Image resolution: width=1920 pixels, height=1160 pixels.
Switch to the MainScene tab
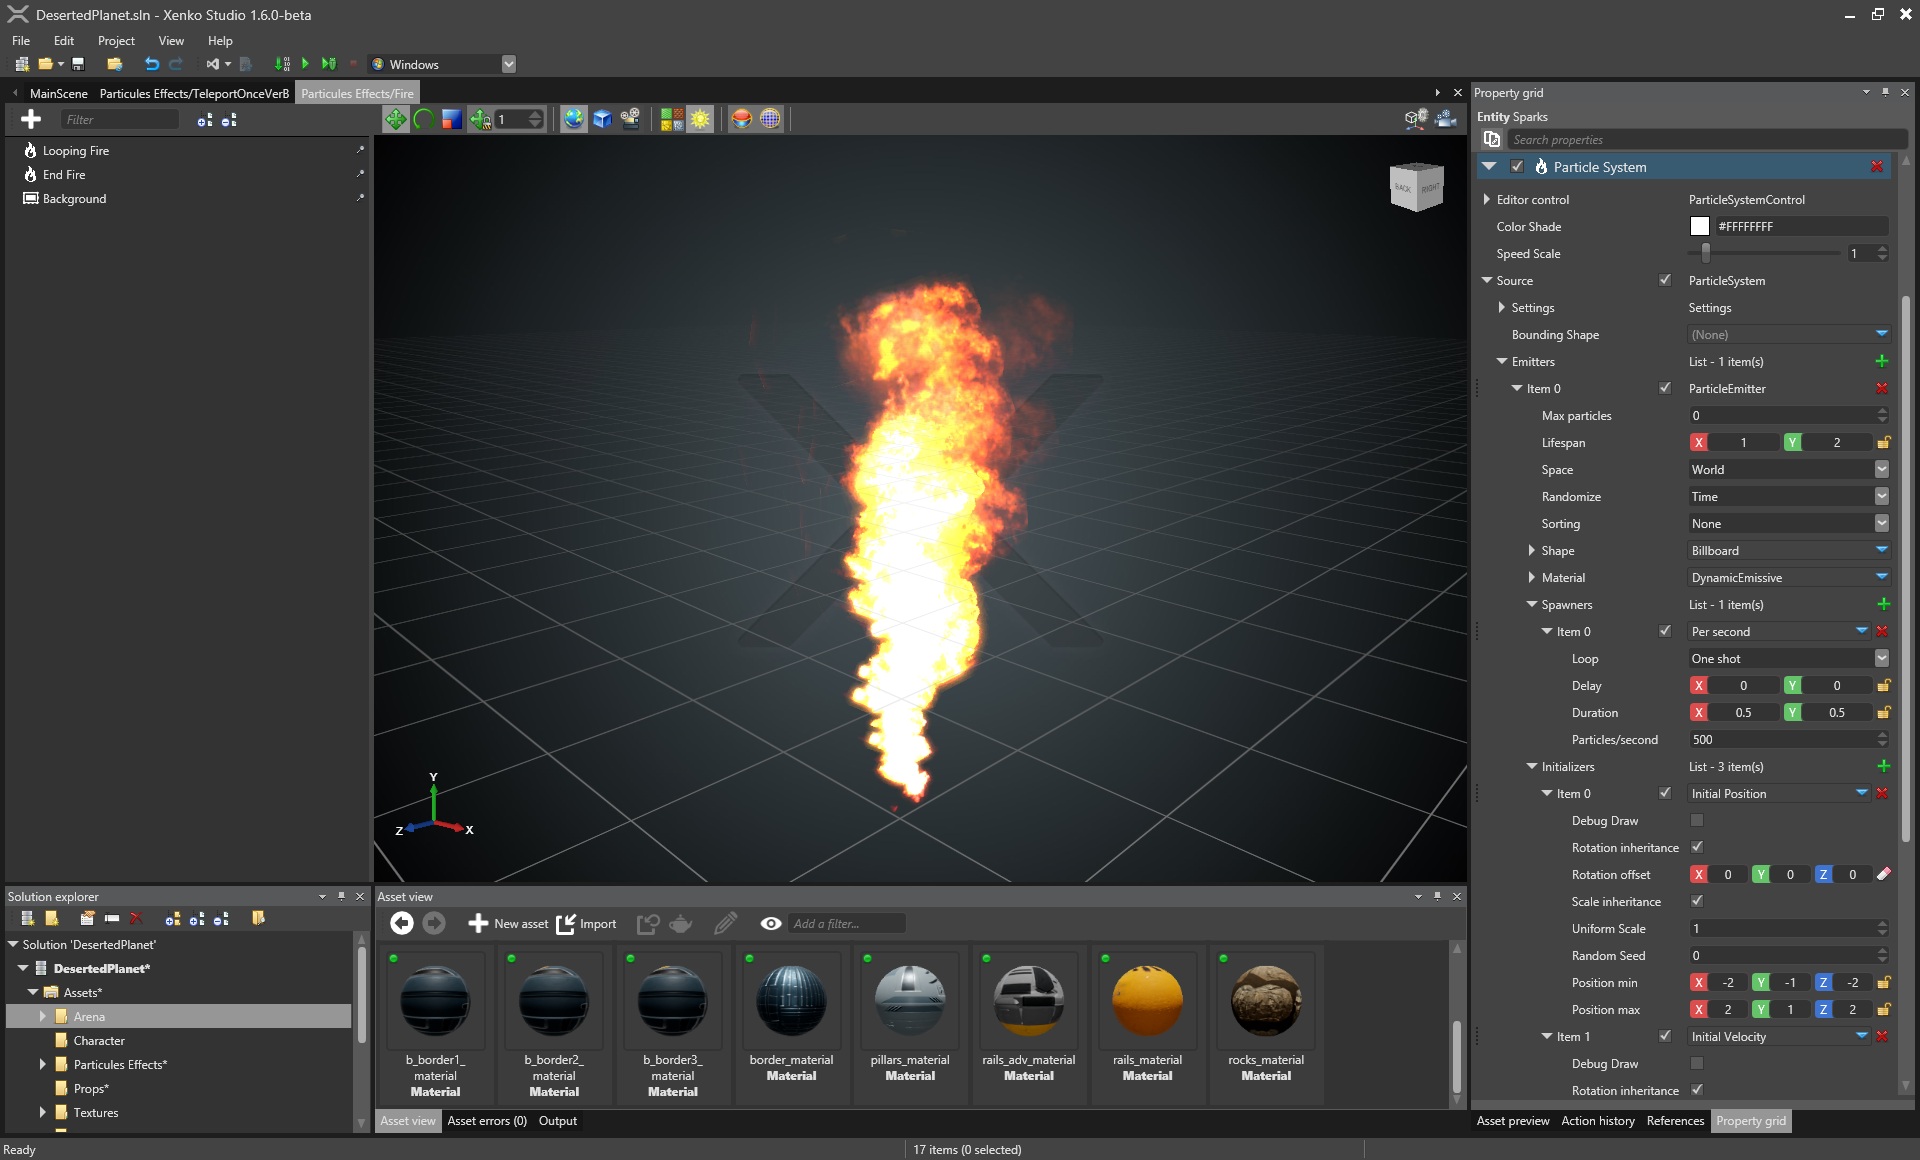[58, 93]
